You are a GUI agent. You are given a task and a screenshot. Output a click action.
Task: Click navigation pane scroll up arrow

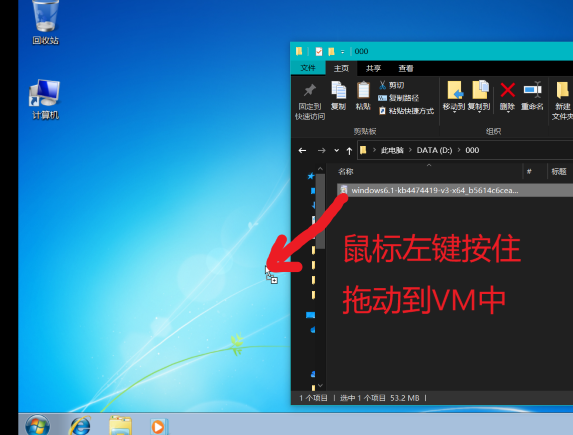coord(320,169)
